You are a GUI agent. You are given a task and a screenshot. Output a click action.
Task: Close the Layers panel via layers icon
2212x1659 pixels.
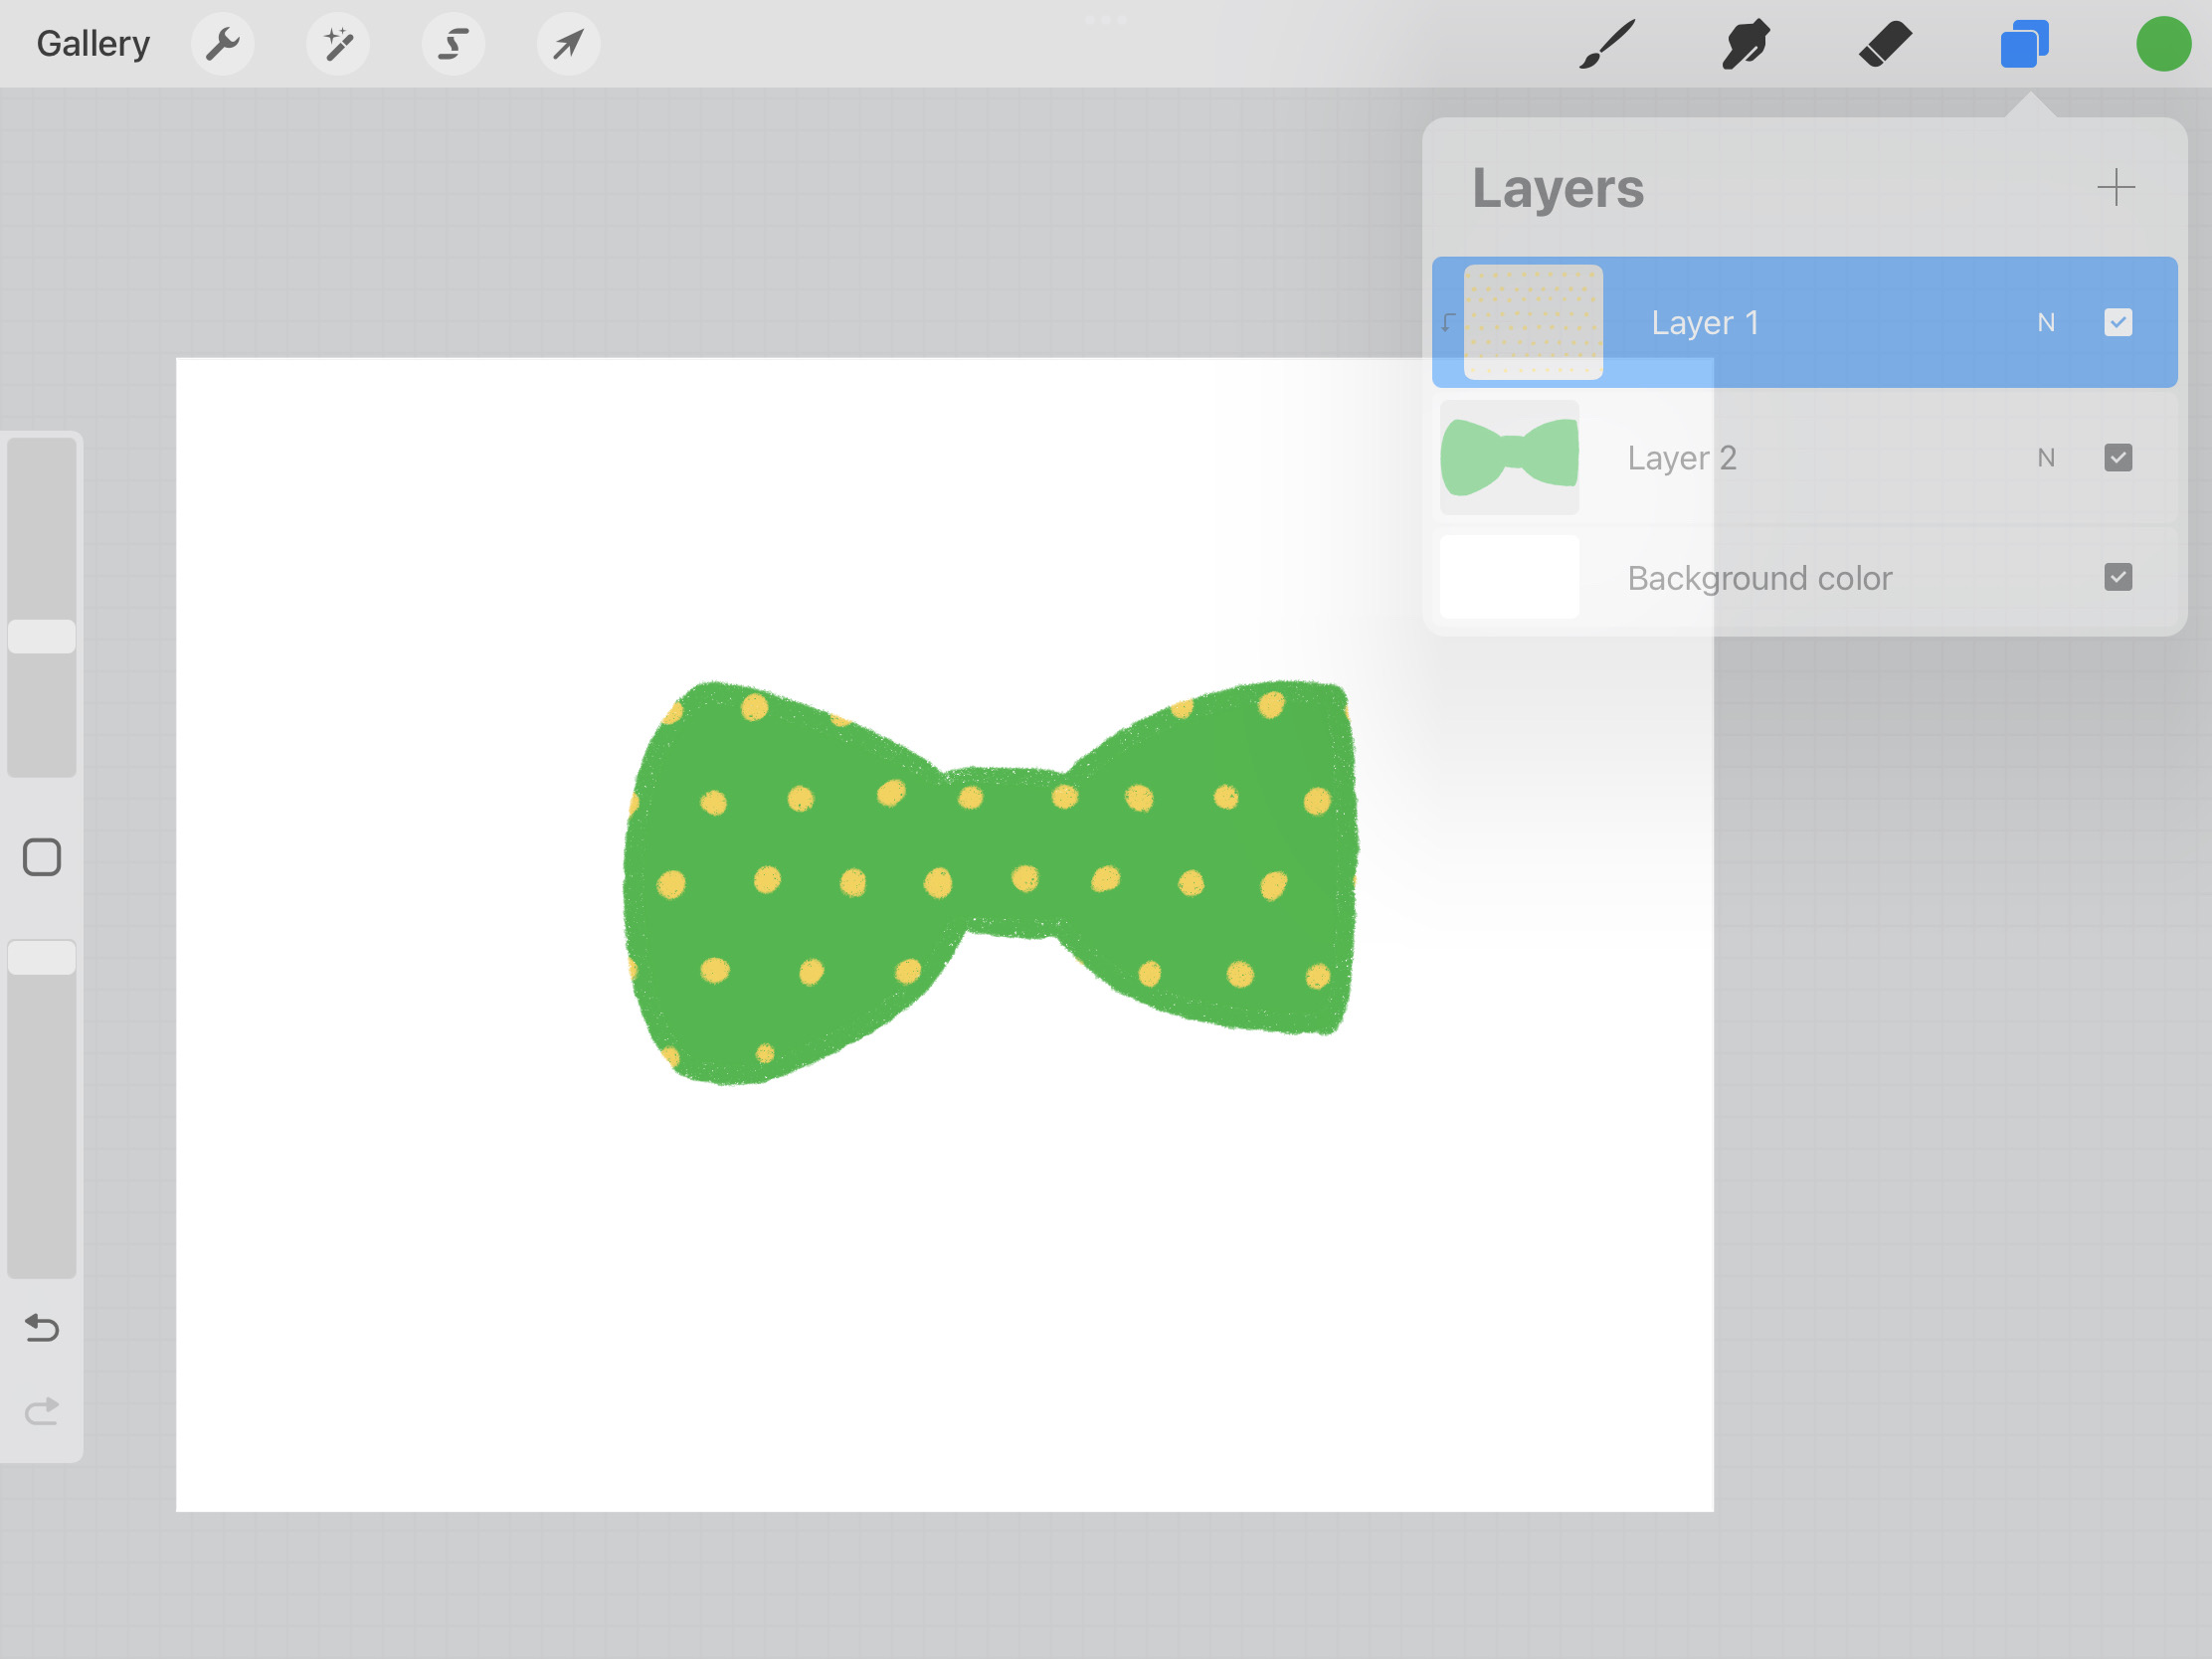coord(2025,44)
